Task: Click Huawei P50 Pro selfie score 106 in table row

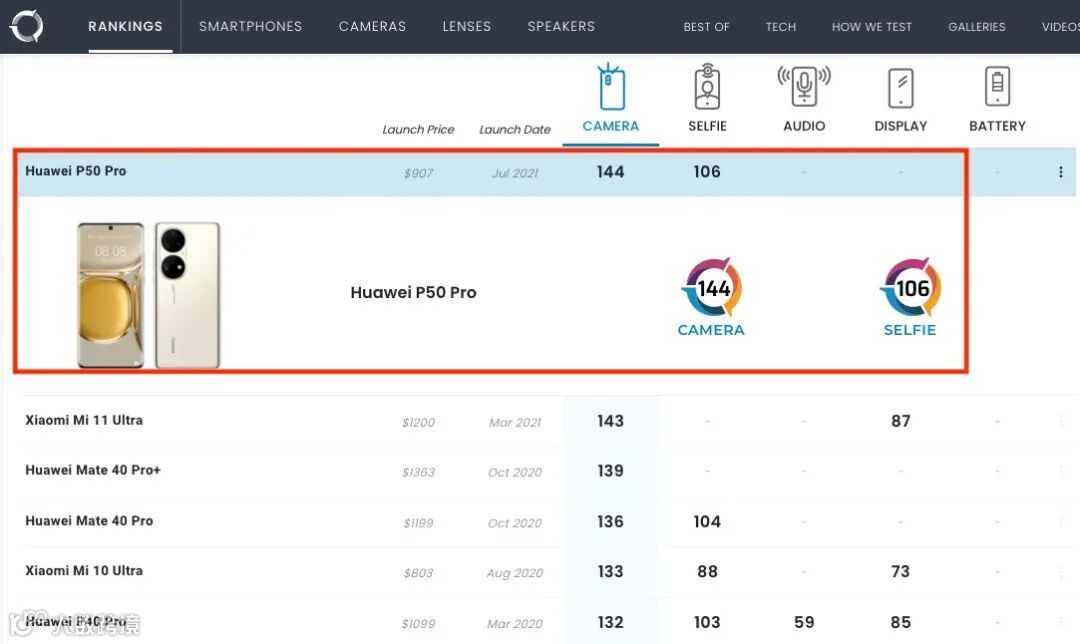Action: 707,172
